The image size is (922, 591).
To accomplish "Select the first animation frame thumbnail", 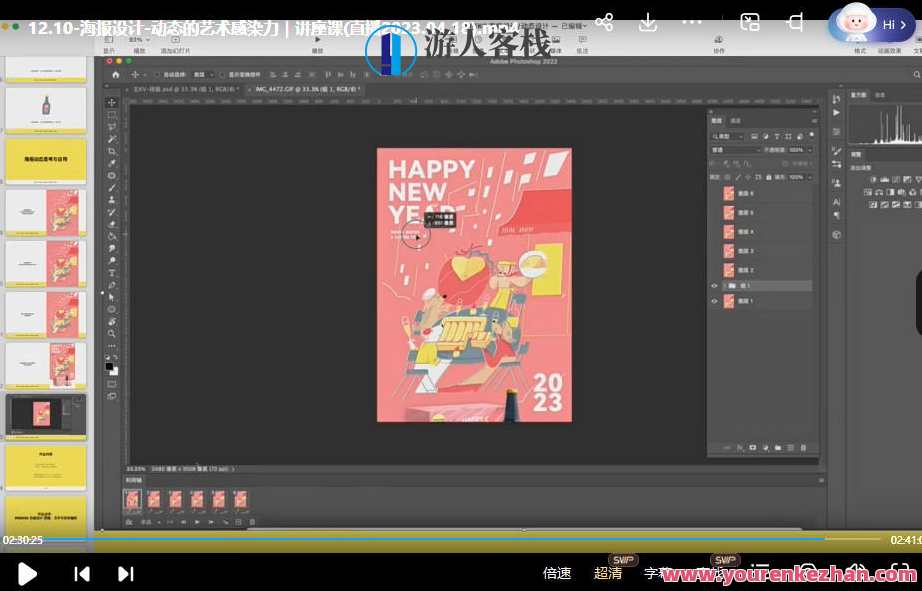I will click(132, 499).
